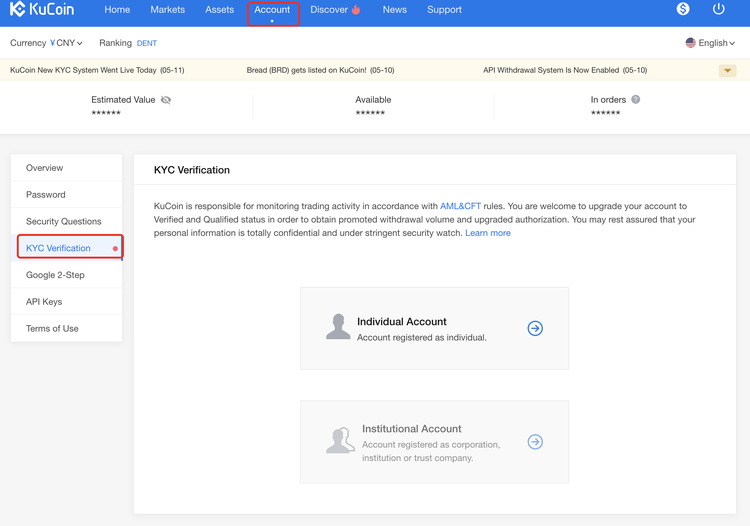Click the In orders help question icon
Image resolution: width=750 pixels, height=526 pixels.
point(636,100)
